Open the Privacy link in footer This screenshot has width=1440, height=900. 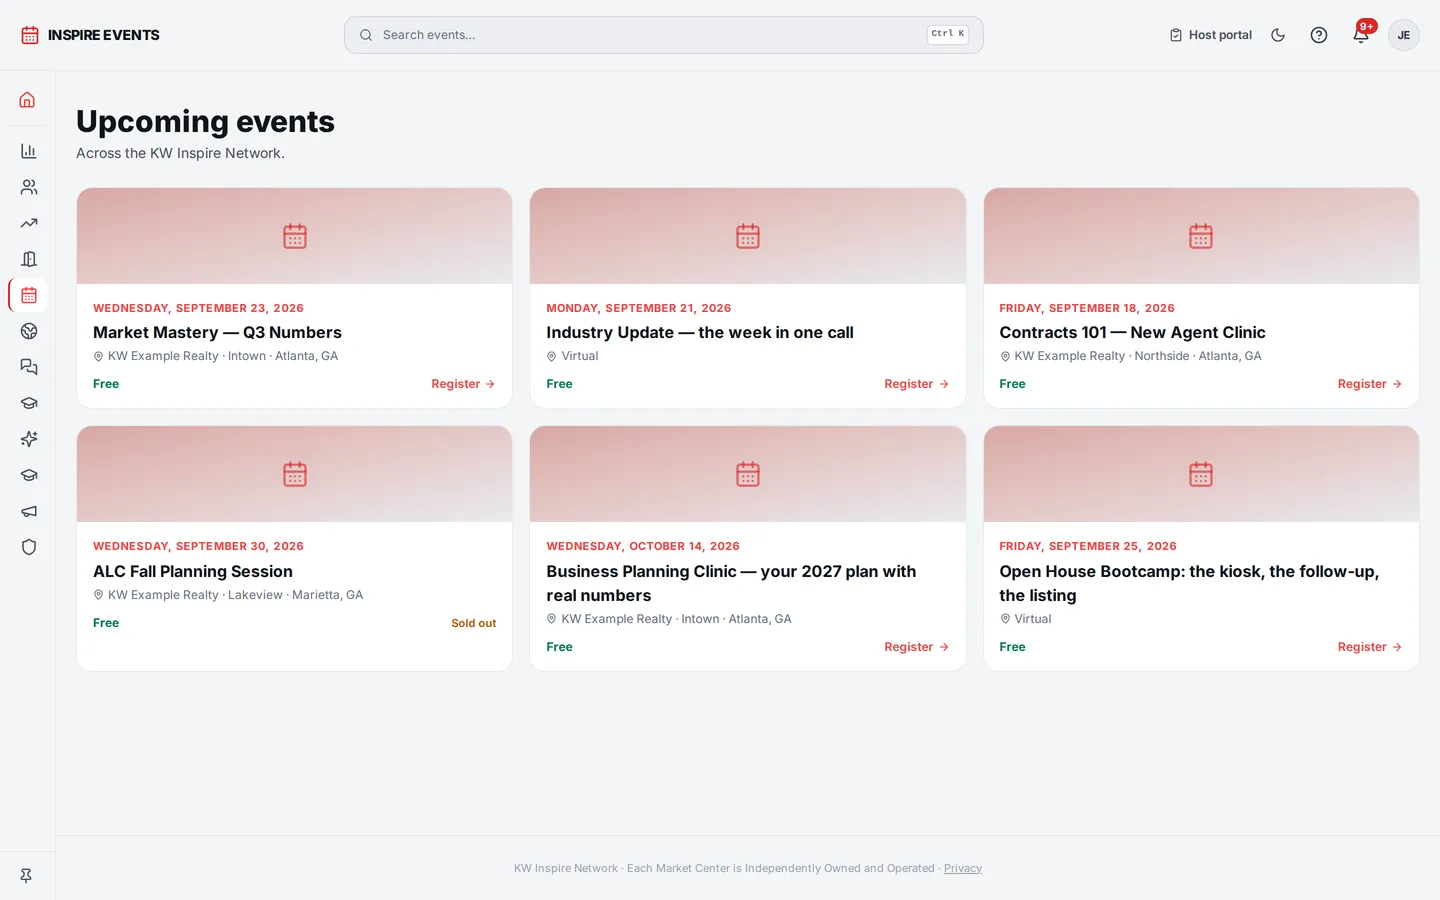coord(963,868)
